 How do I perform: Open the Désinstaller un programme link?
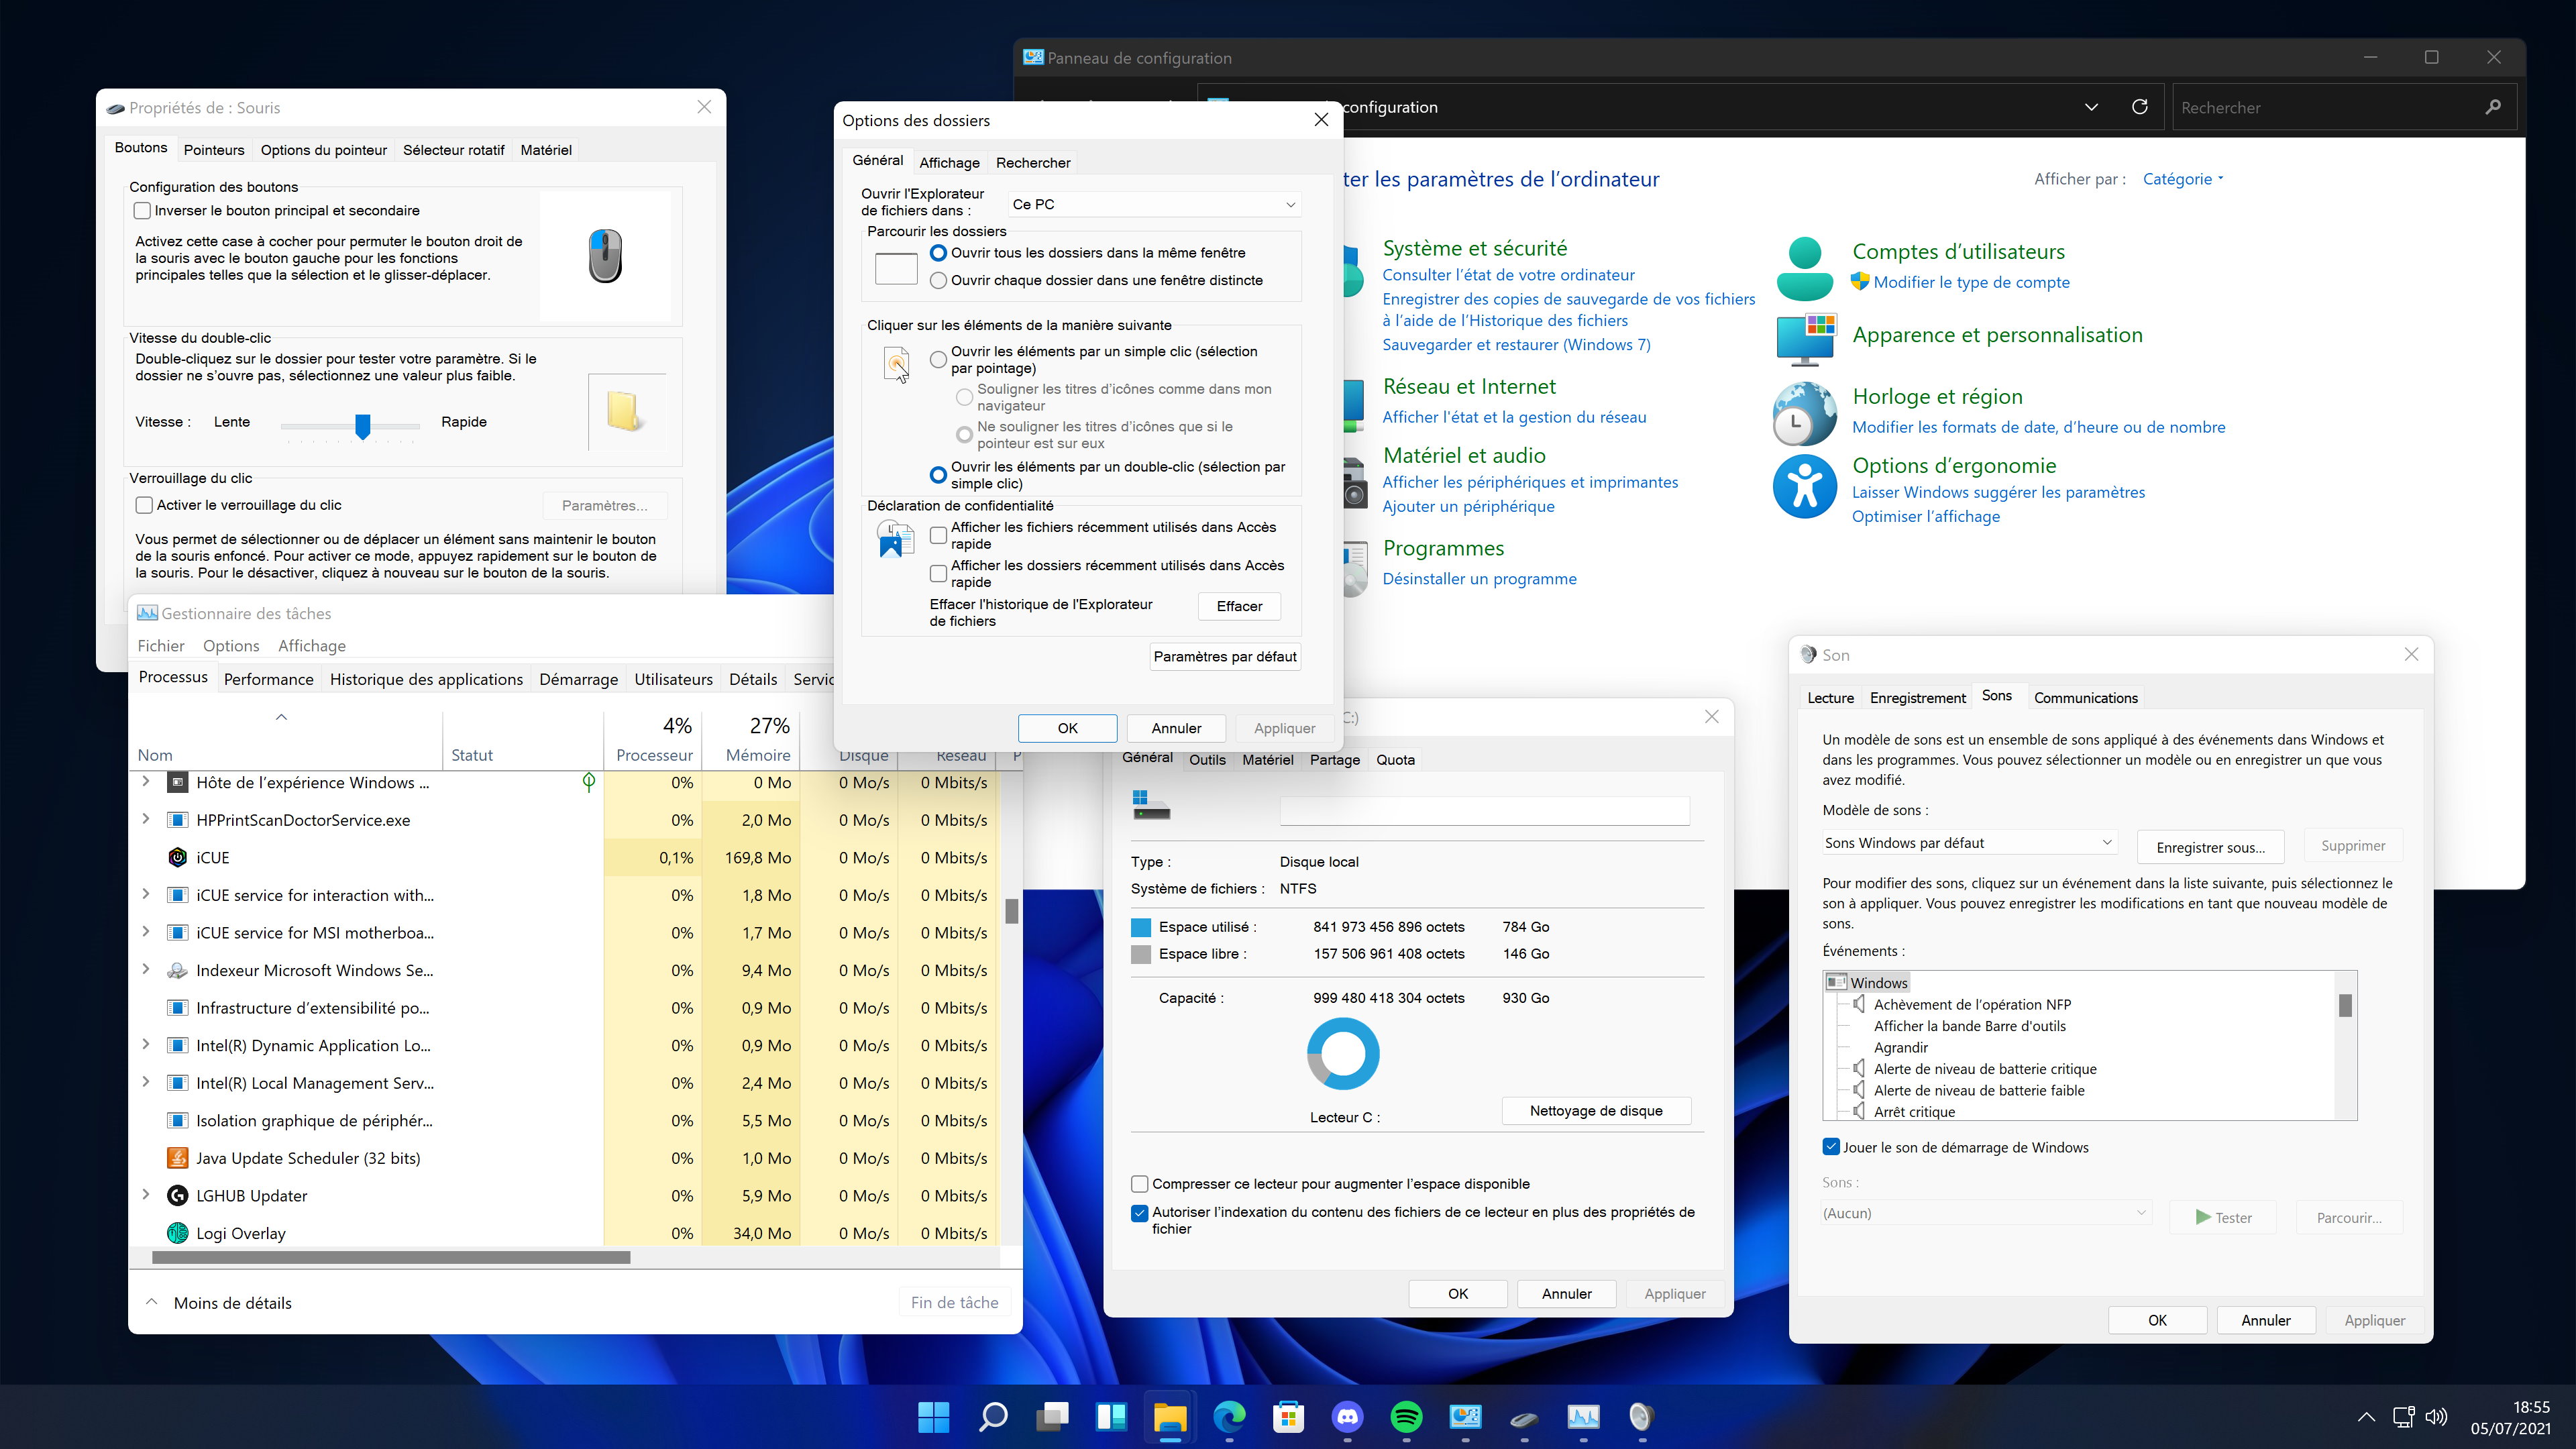coord(1479,579)
